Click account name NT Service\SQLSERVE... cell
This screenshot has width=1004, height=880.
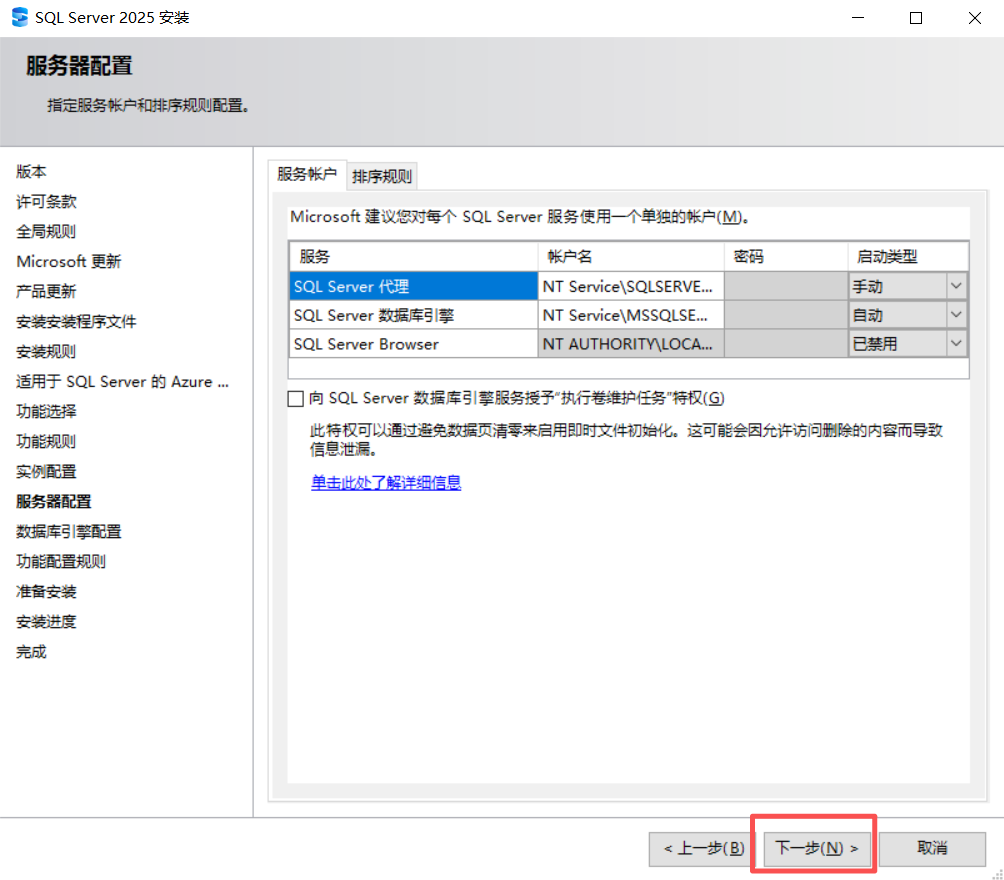point(631,286)
